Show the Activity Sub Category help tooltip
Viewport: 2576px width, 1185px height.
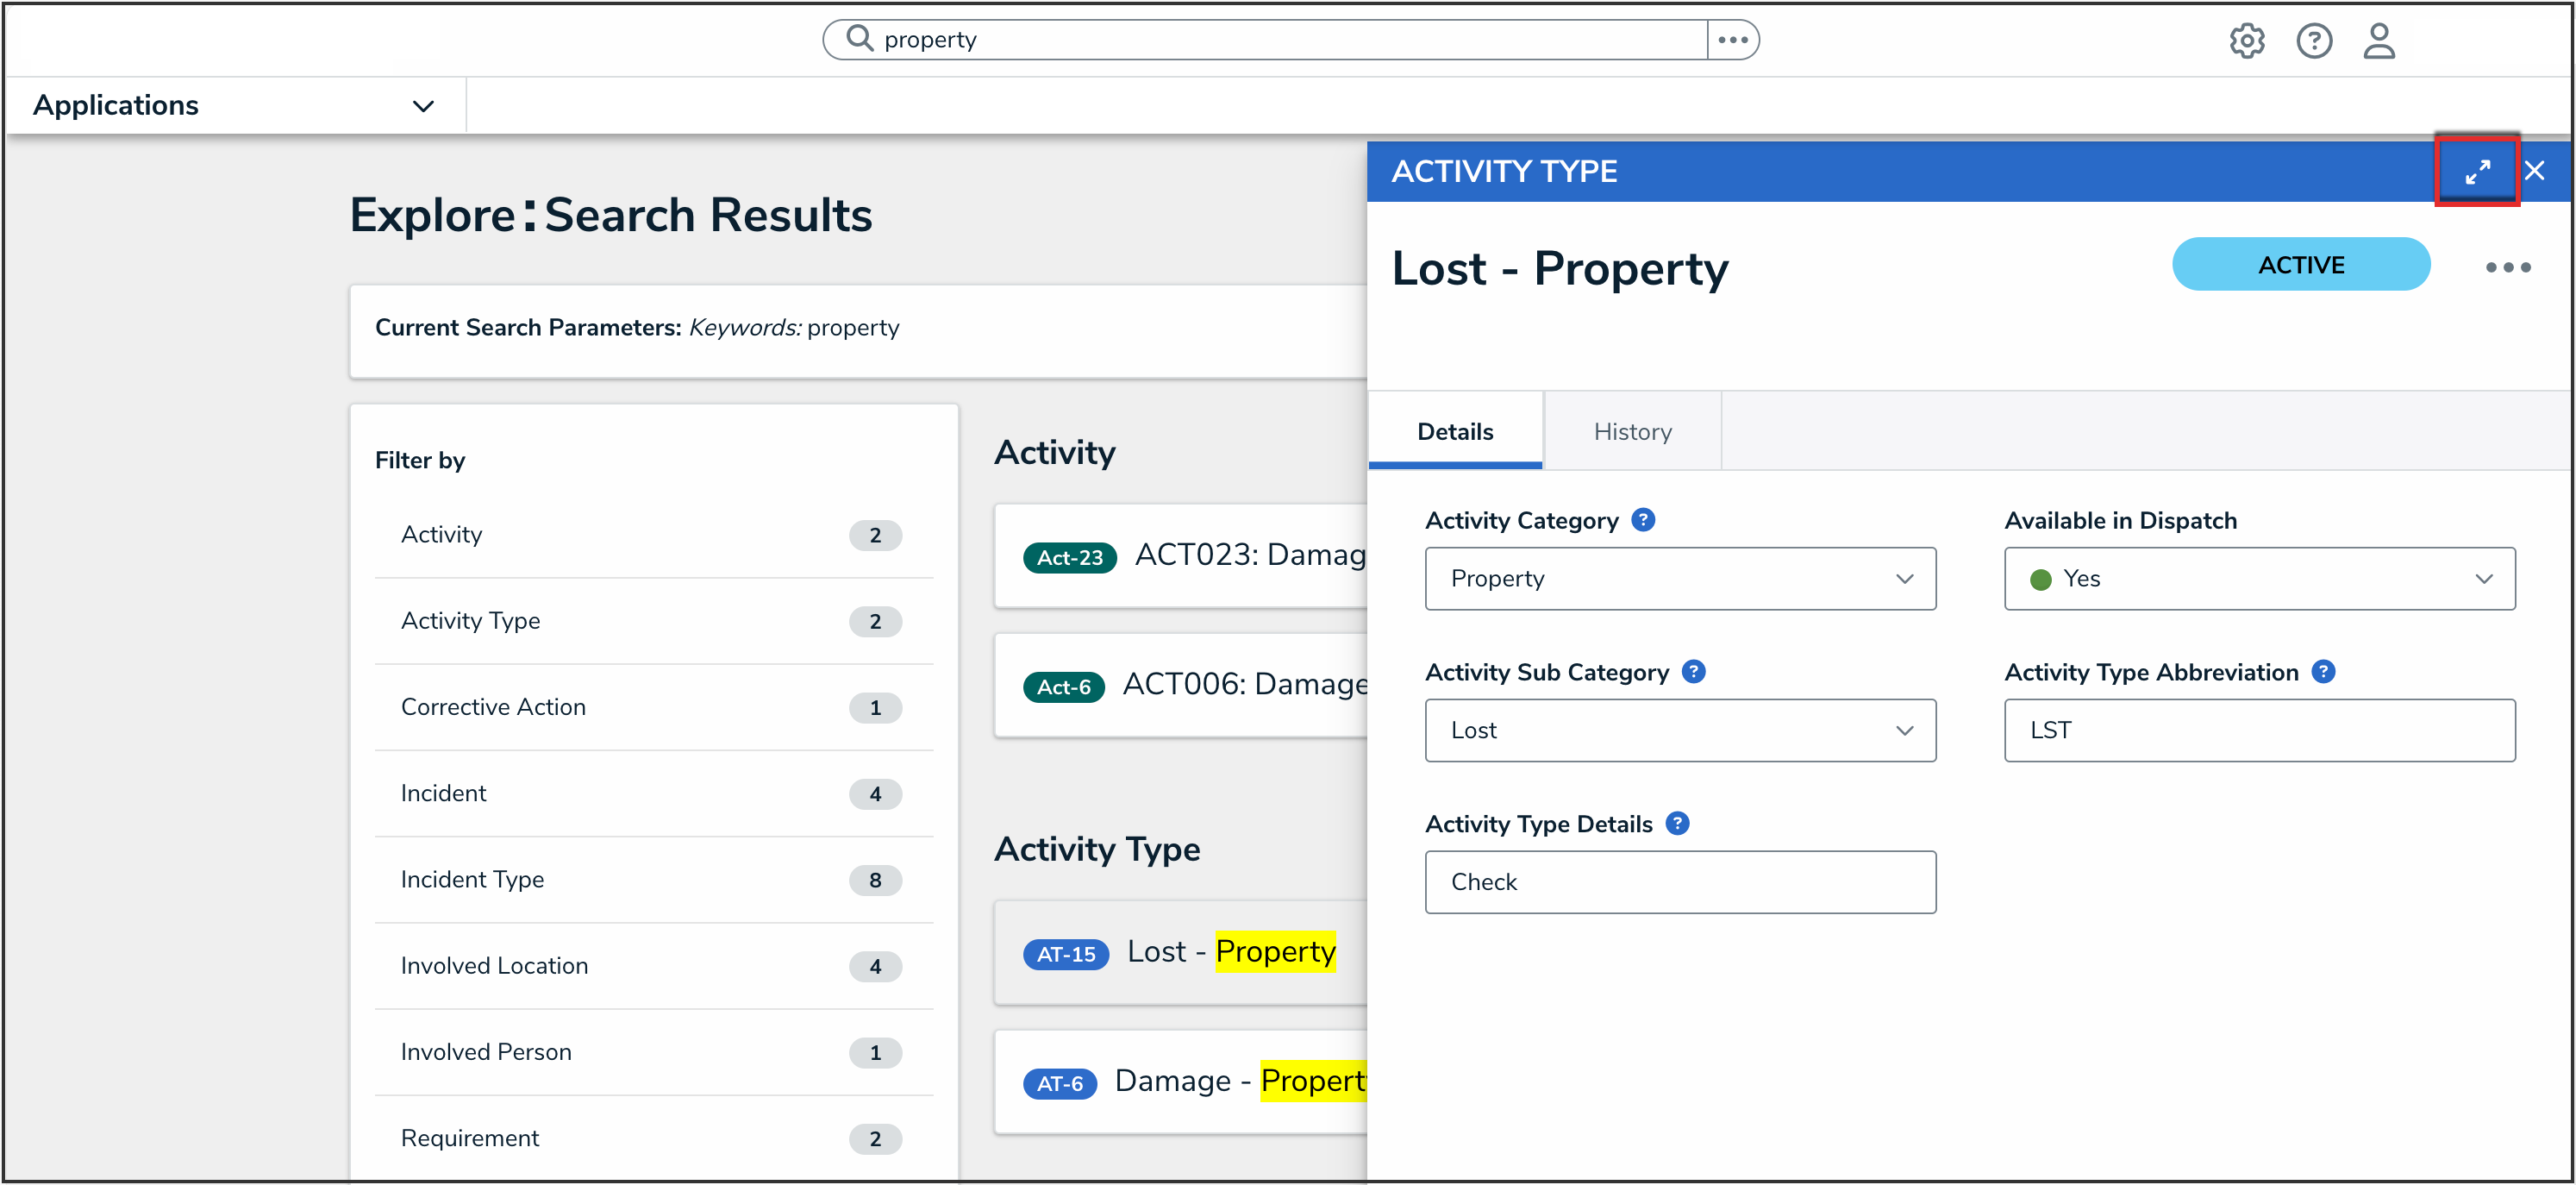1693,672
